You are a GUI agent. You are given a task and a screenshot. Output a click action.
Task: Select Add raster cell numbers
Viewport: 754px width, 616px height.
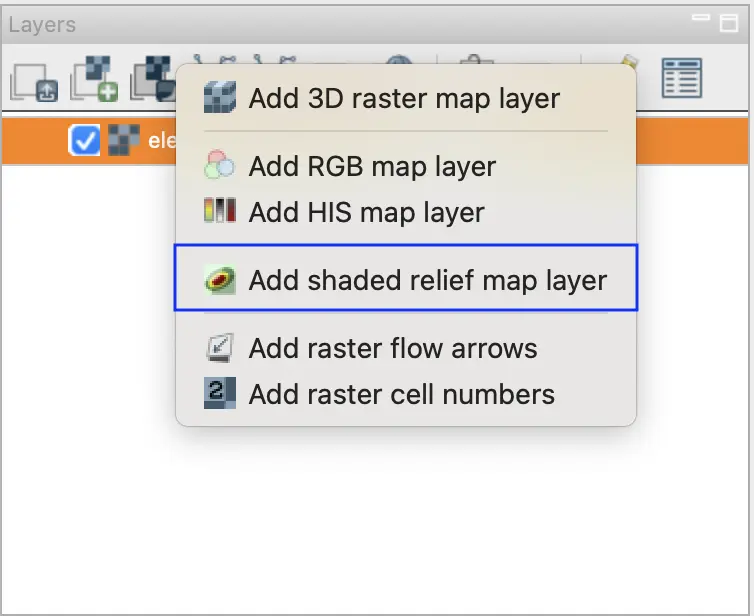401,394
